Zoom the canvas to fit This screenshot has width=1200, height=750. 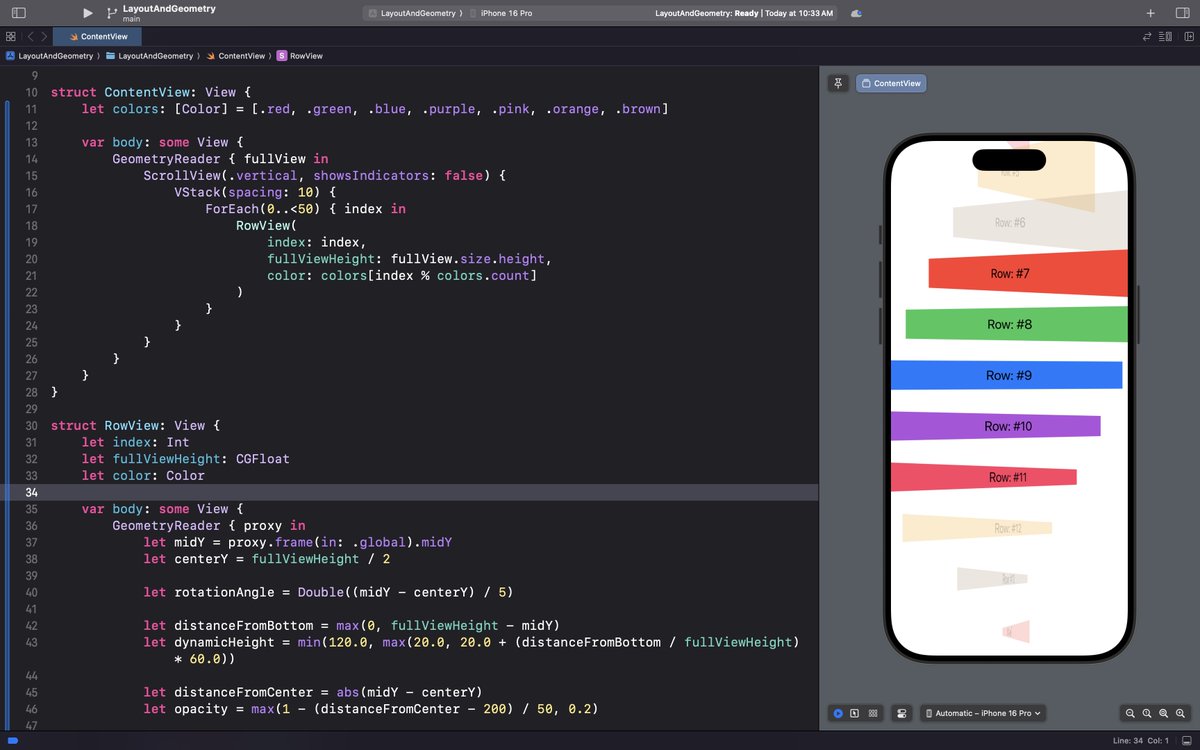(x=1164, y=713)
